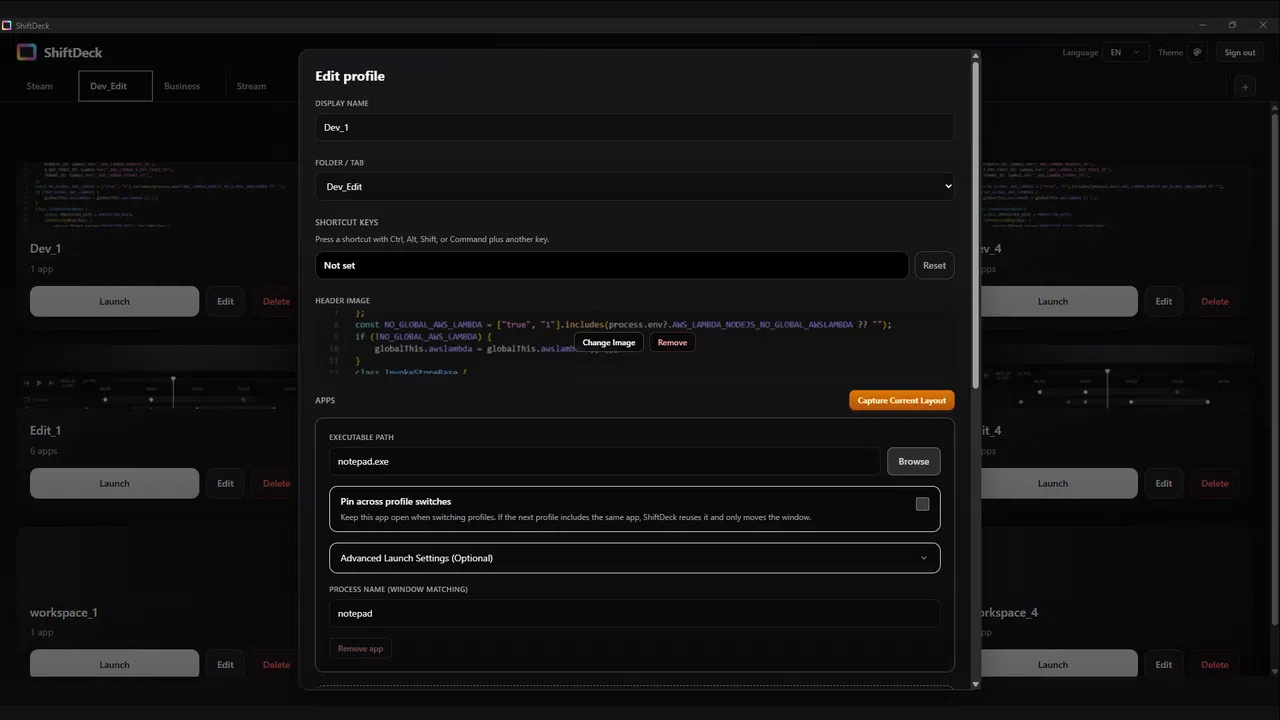Screen dimensions: 1280x720
Task: Launch the Edit_4 profile
Action: (1059, 484)
